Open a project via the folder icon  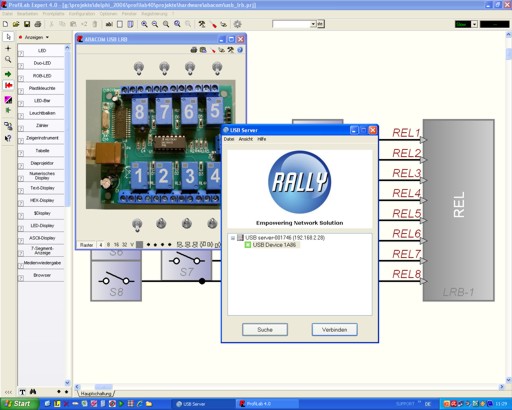point(16,24)
